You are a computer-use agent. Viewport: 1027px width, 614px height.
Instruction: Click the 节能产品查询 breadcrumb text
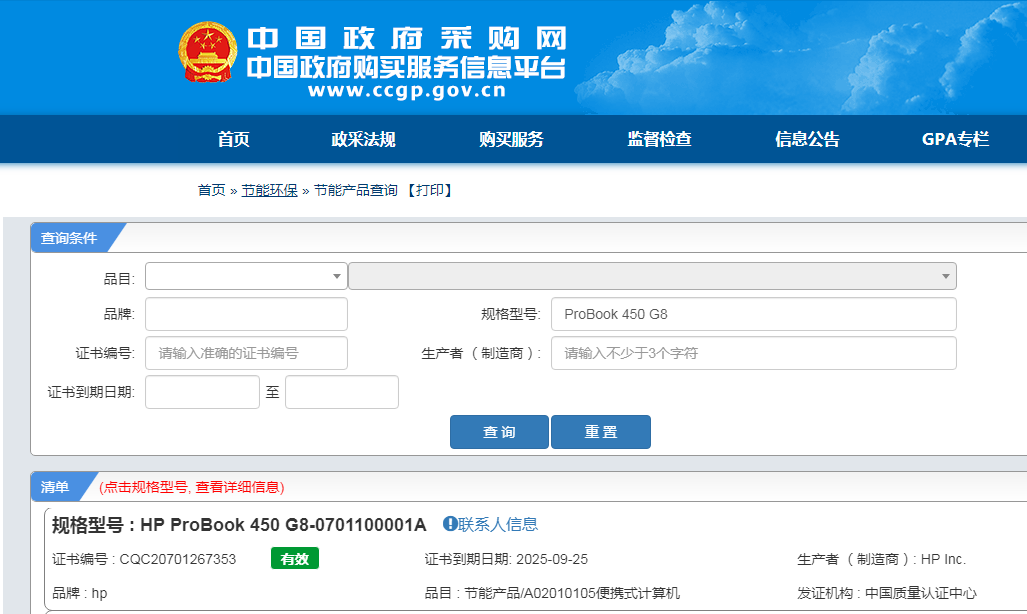tap(356, 190)
